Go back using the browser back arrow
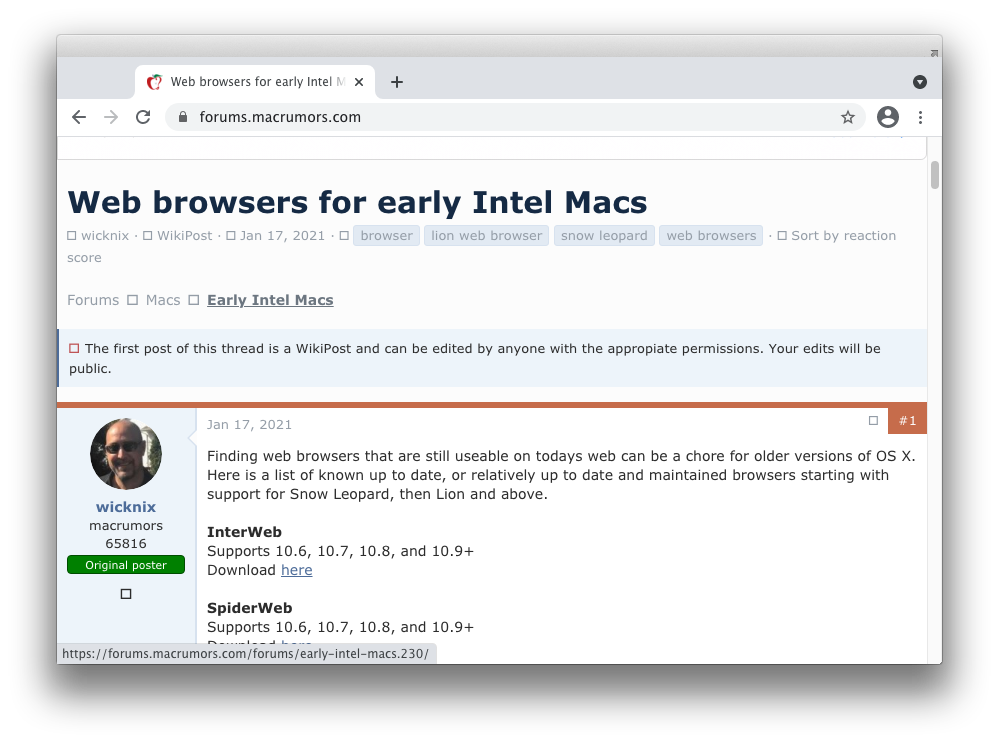 [x=79, y=117]
